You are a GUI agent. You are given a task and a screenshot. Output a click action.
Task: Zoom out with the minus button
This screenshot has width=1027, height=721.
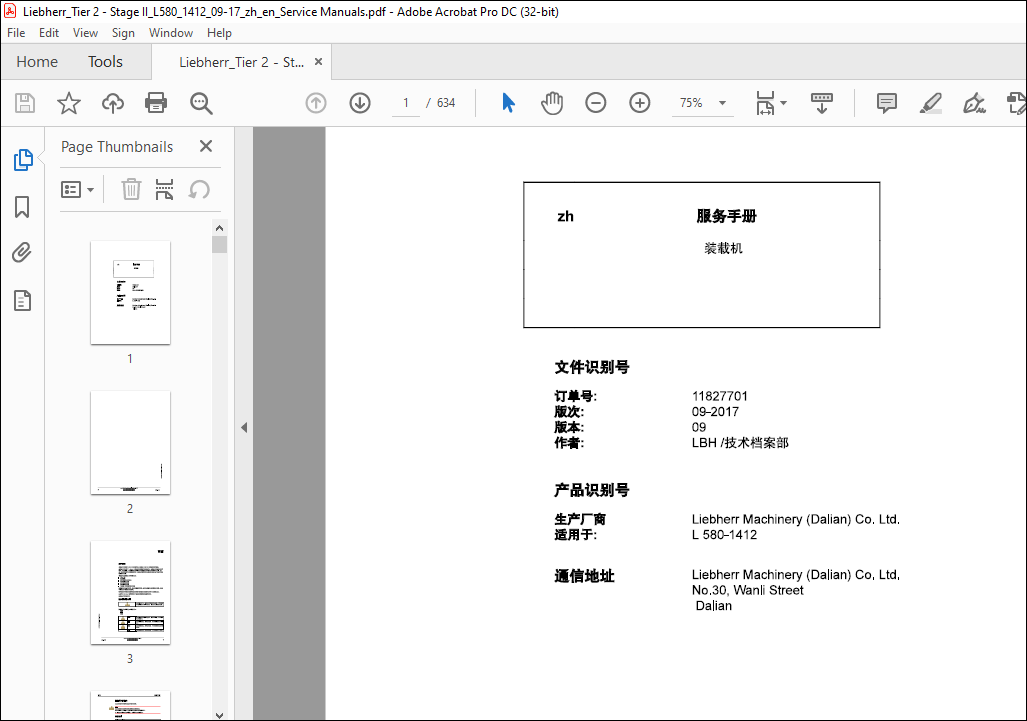[595, 103]
